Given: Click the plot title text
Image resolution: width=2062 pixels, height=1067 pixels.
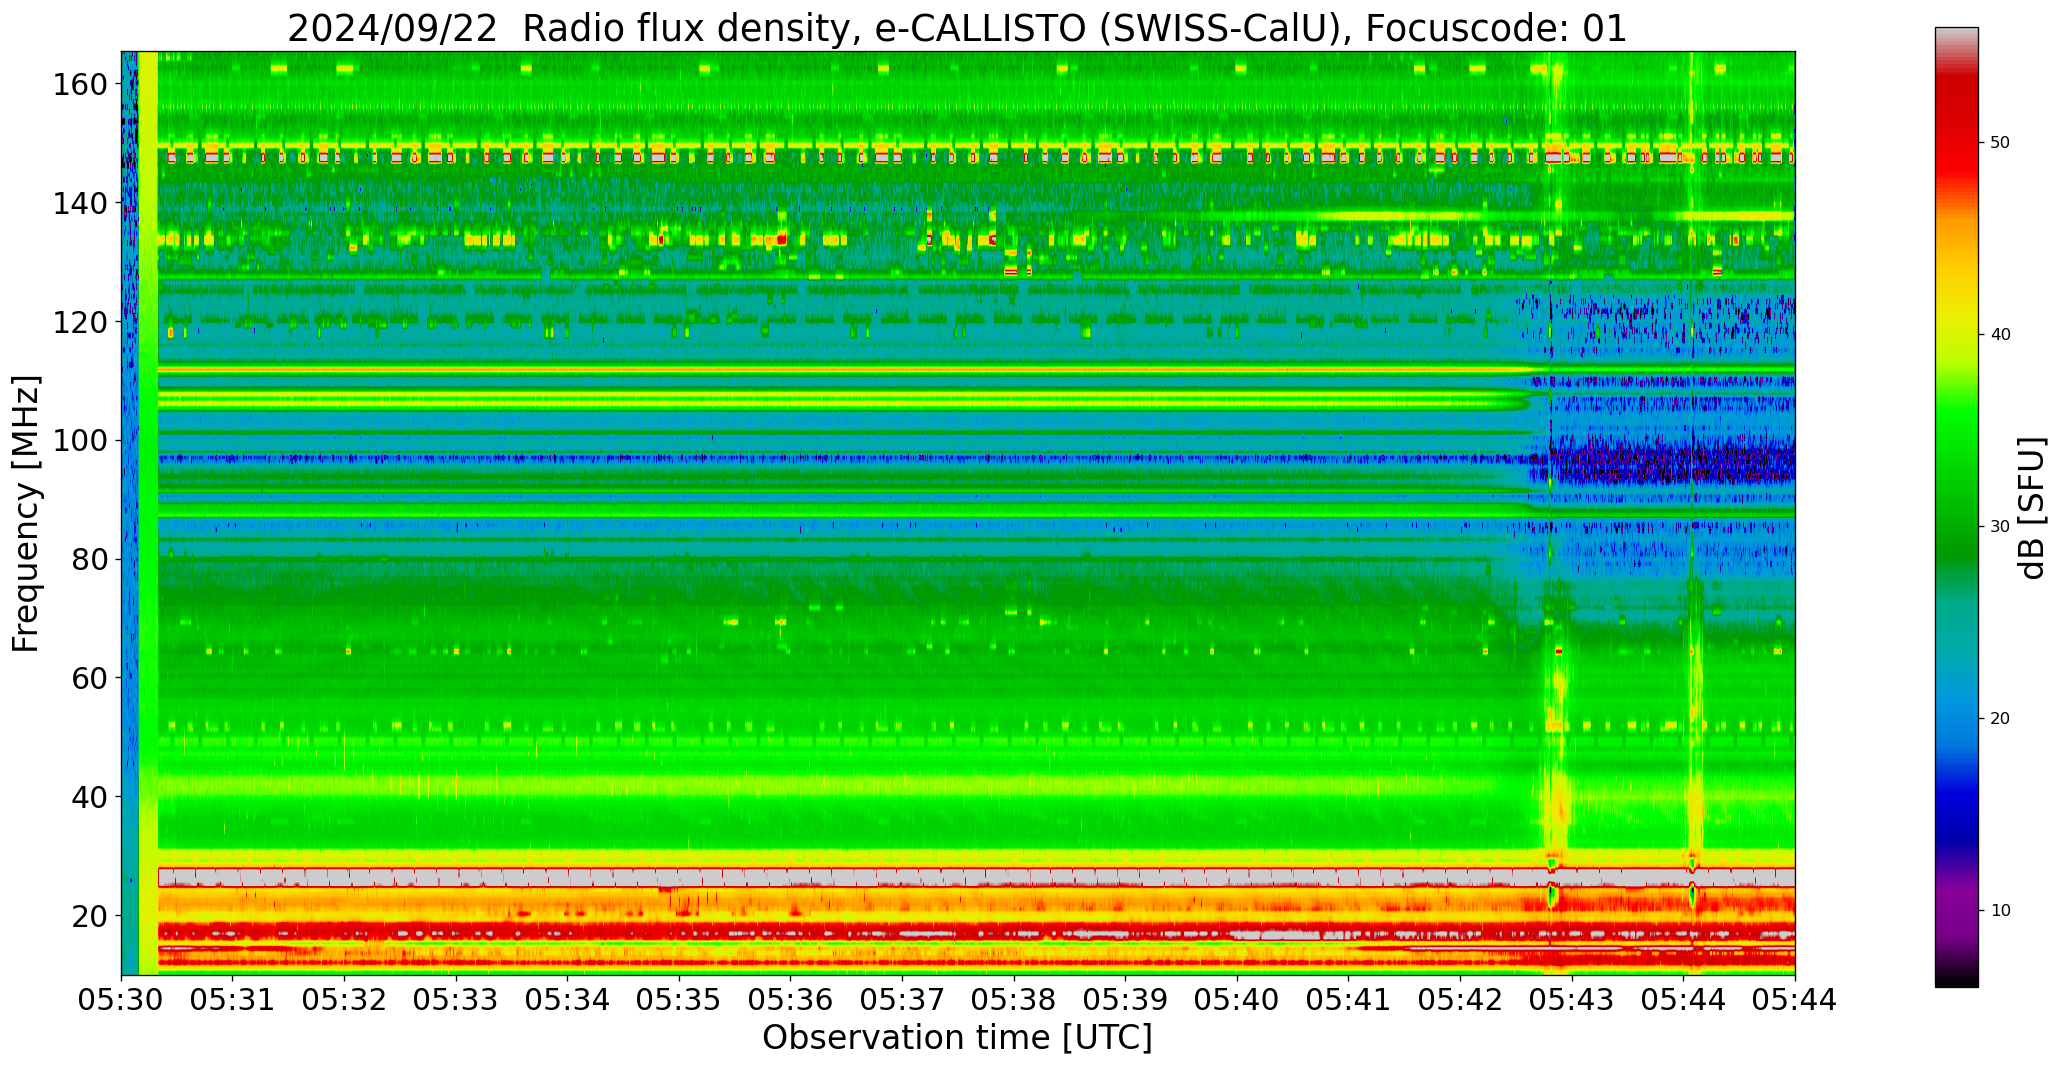Looking at the screenshot, I should [x=957, y=28].
